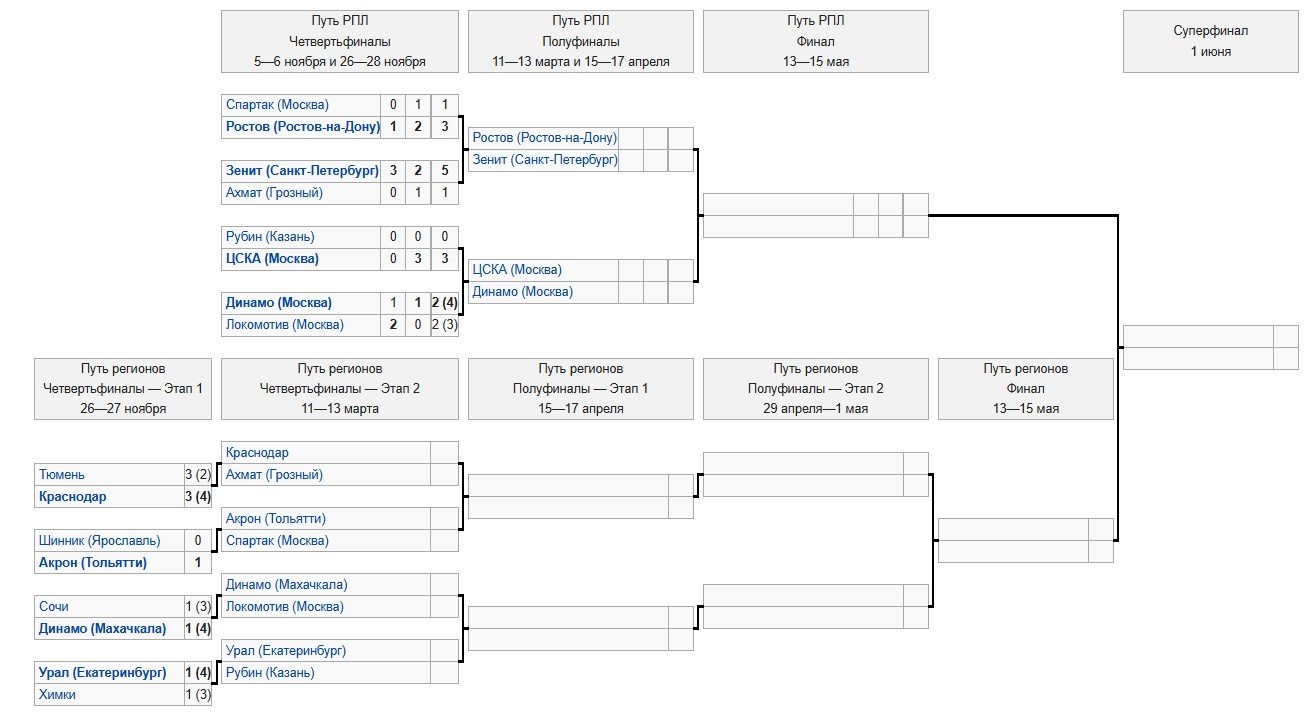Click Зенит (Санкт-Петербург) in RPL semifinals
1310x716 pixels.
544,159
